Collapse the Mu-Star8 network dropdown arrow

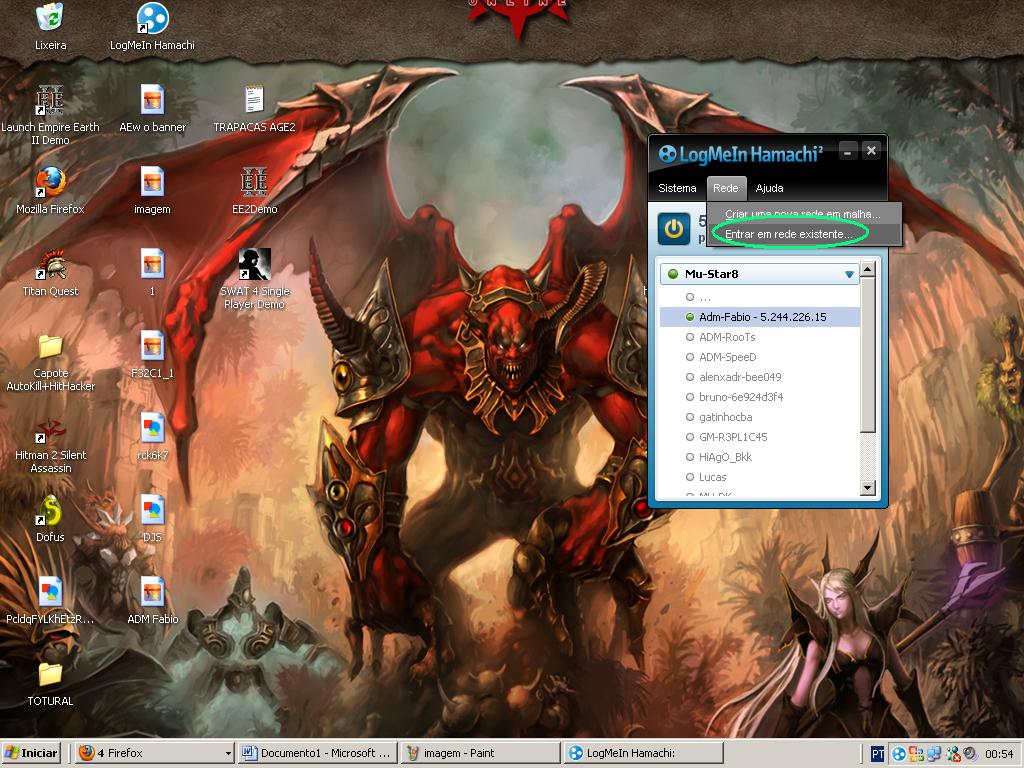pyautogui.click(x=849, y=274)
